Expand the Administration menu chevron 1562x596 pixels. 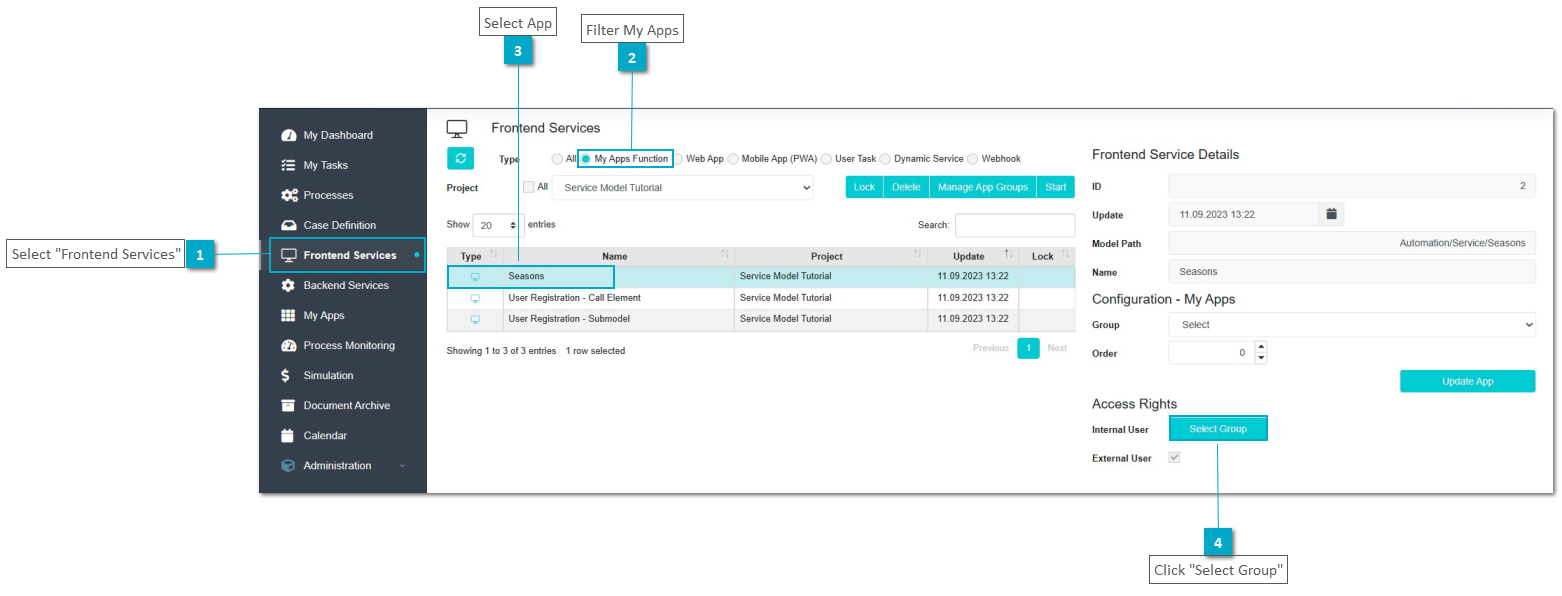coord(402,466)
